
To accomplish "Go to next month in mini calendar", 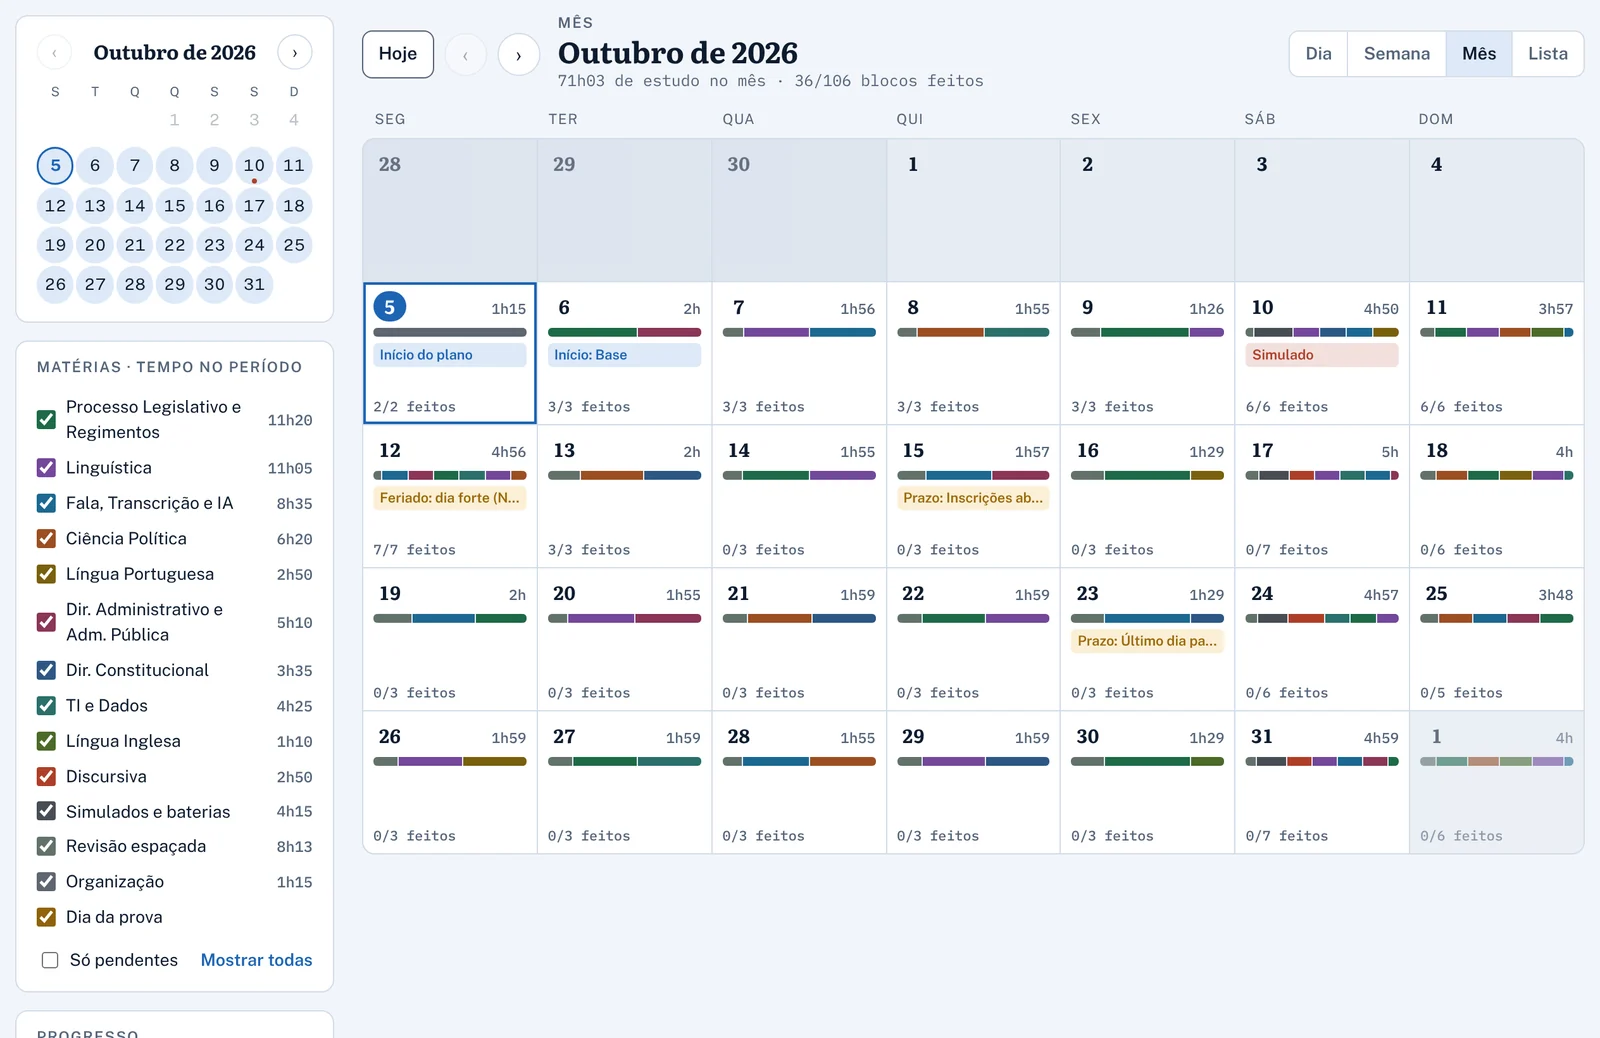I will 294,52.
